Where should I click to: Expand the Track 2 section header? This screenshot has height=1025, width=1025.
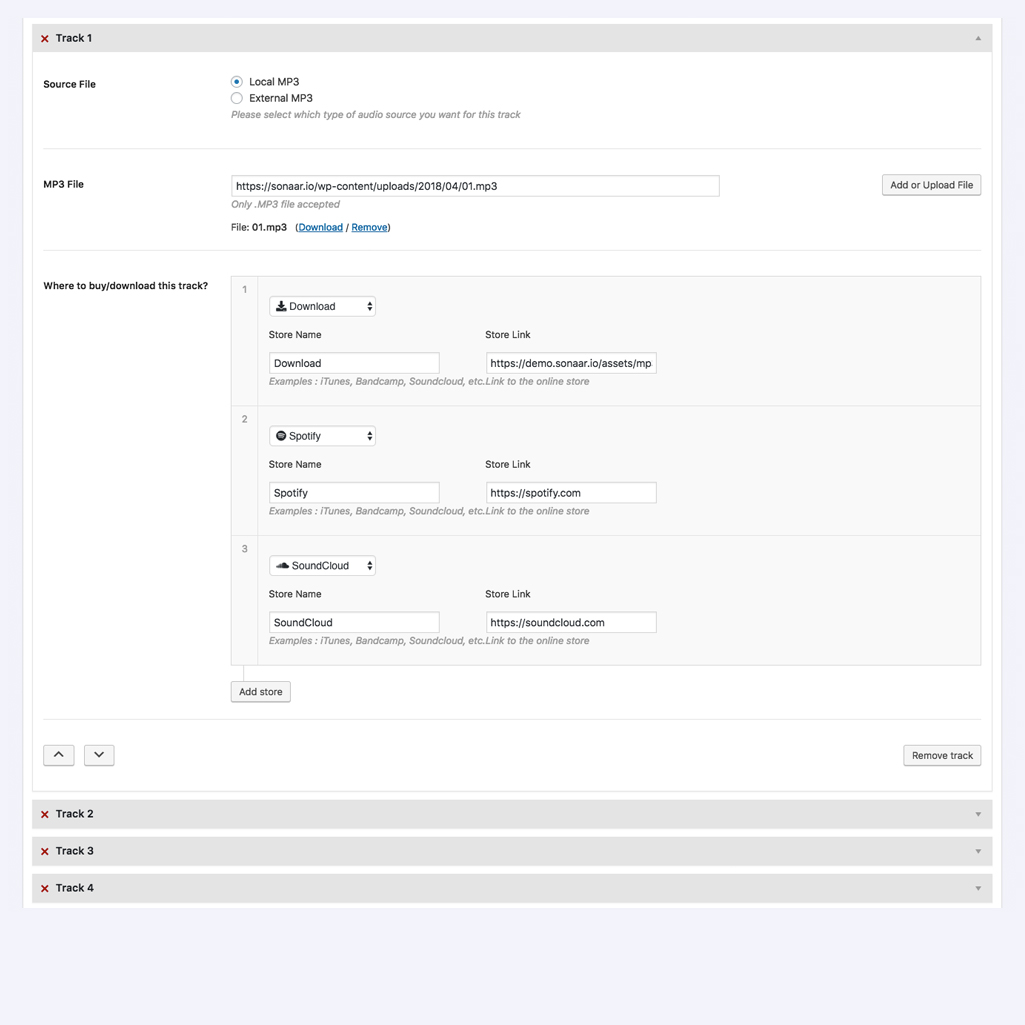click(x=977, y=814)
